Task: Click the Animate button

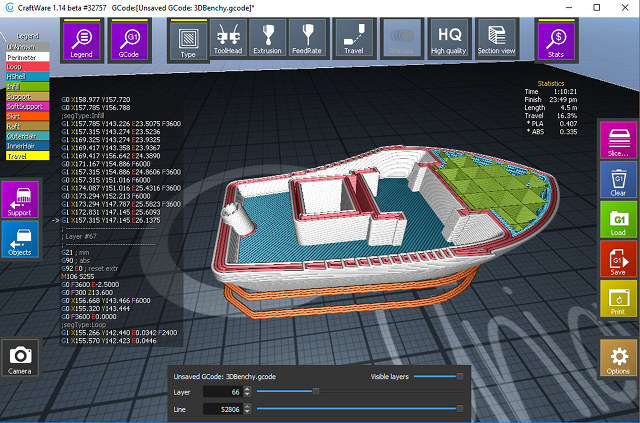Action: point(402,39)
